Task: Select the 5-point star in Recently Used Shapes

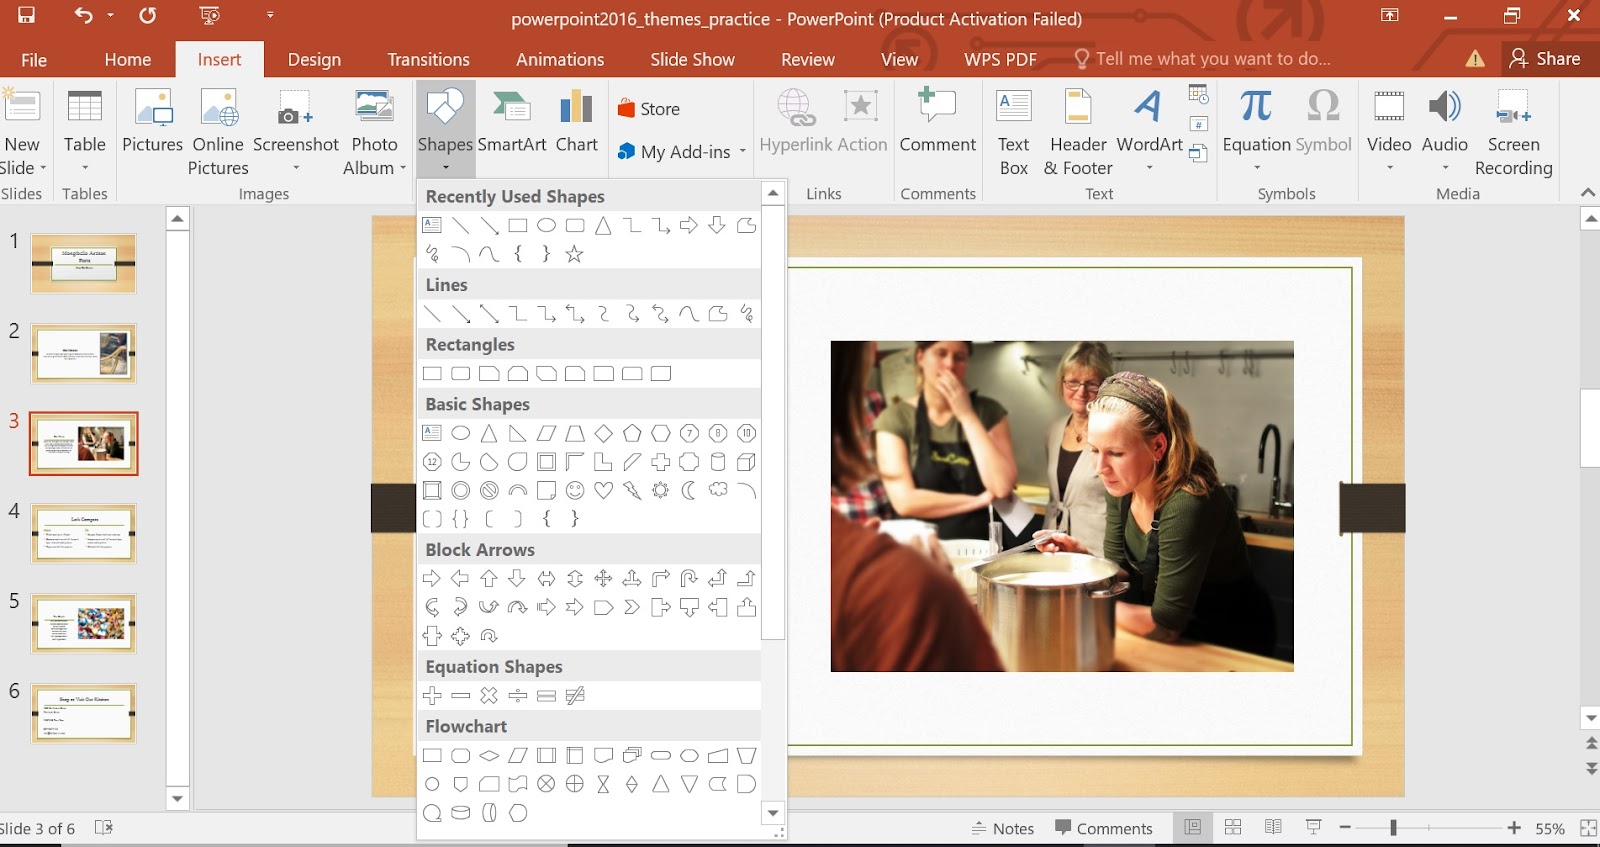Action: tap(574, 254)
